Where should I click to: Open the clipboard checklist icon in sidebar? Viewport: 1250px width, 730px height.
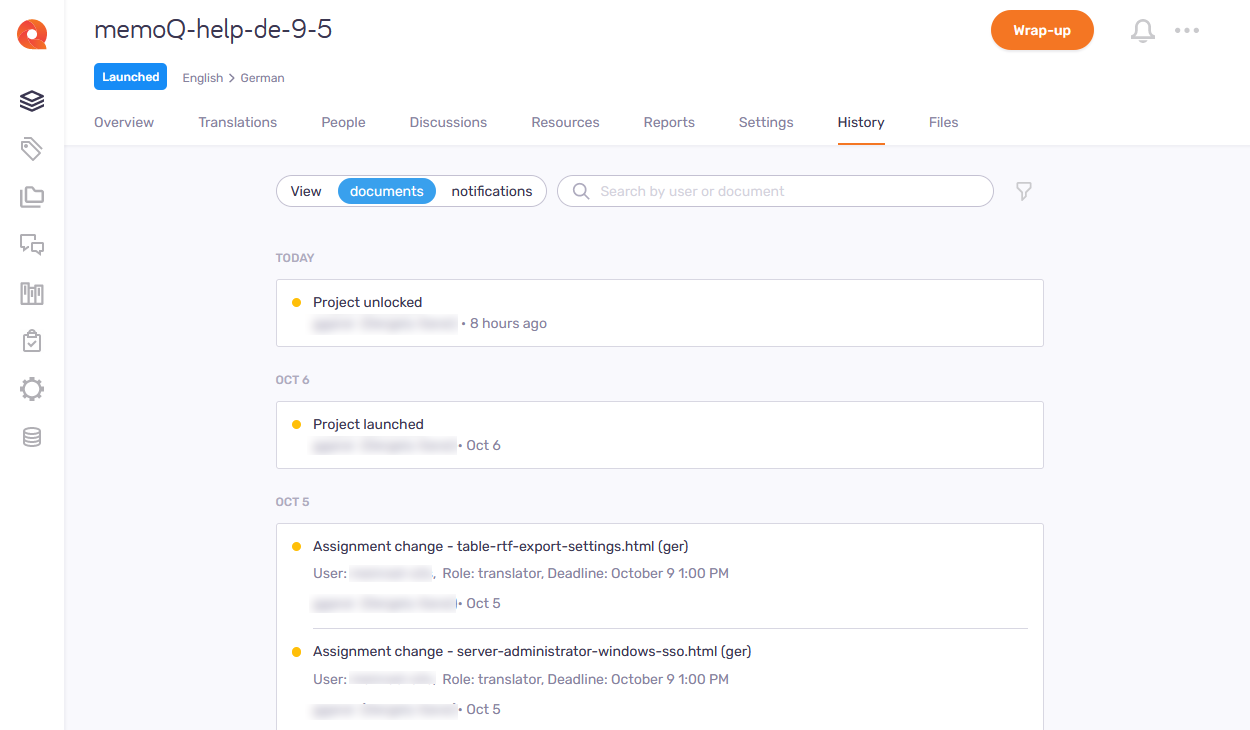point(32,341)
